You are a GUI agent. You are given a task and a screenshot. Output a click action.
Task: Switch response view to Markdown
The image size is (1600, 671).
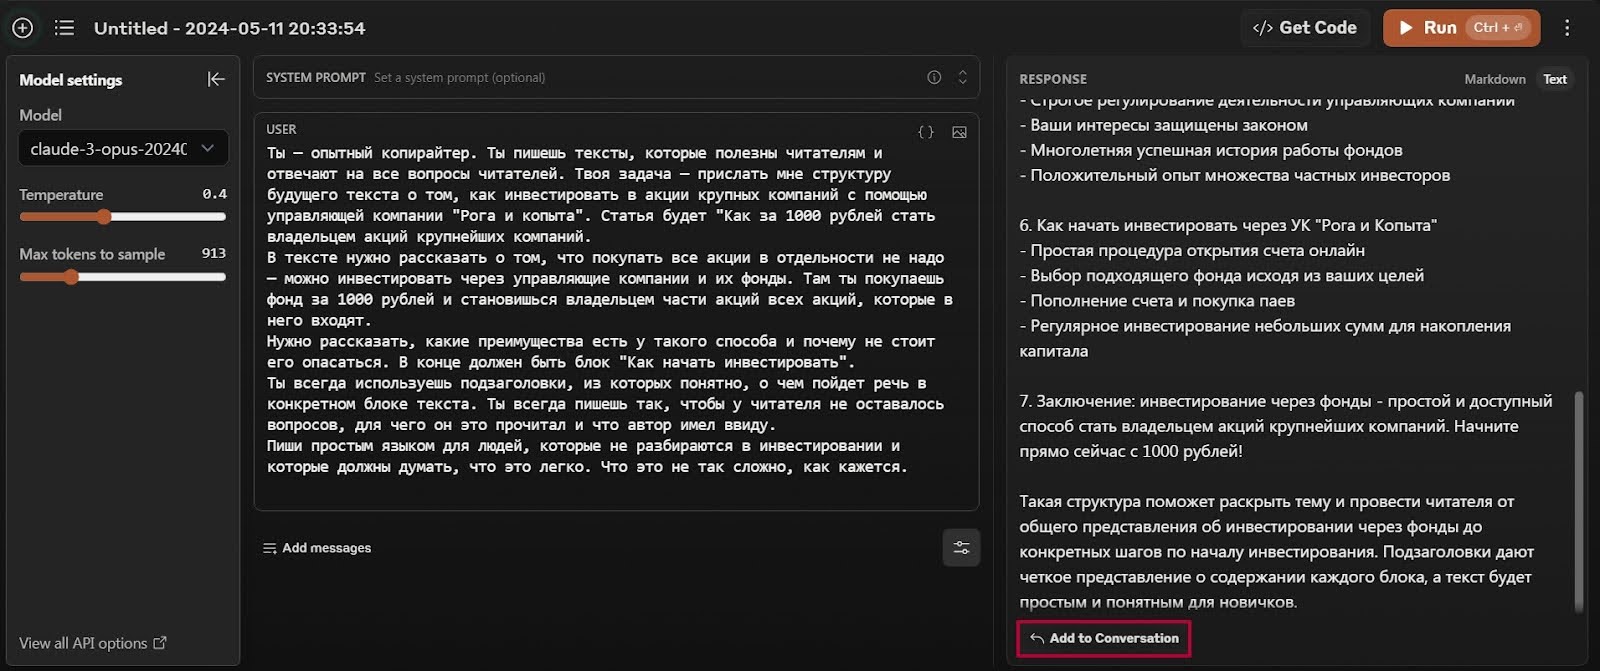[1494, 79]
